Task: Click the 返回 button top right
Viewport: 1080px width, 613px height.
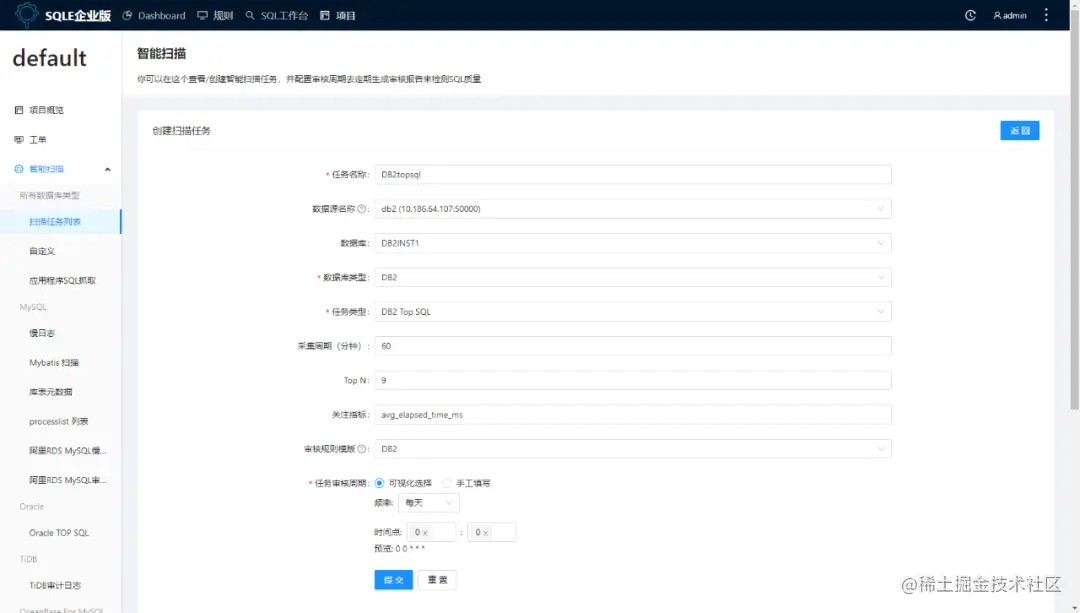Action: [x=1019, y=130]
